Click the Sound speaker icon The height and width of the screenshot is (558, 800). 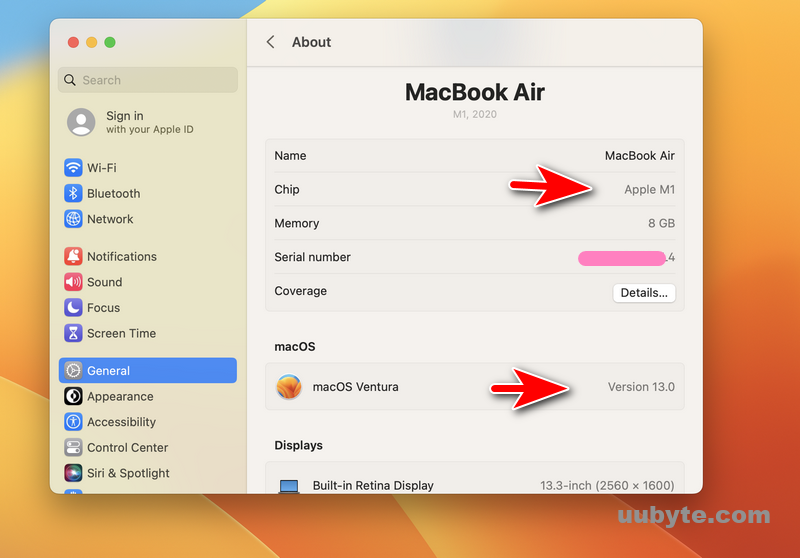(x=73, y=282)
